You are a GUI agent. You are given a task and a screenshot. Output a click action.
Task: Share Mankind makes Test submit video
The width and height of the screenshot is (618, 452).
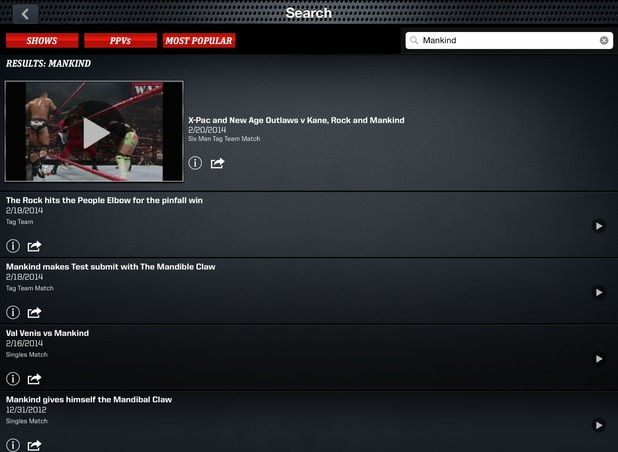coord(34,312)
